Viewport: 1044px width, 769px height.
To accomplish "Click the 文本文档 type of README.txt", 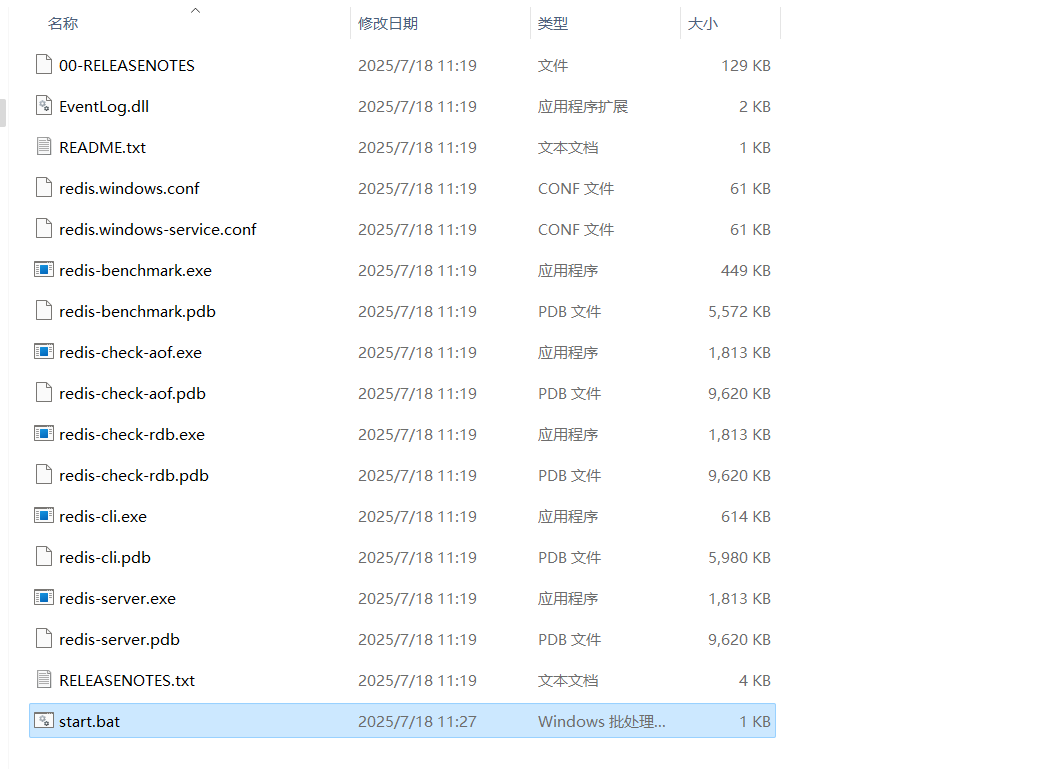I will 568,147.
